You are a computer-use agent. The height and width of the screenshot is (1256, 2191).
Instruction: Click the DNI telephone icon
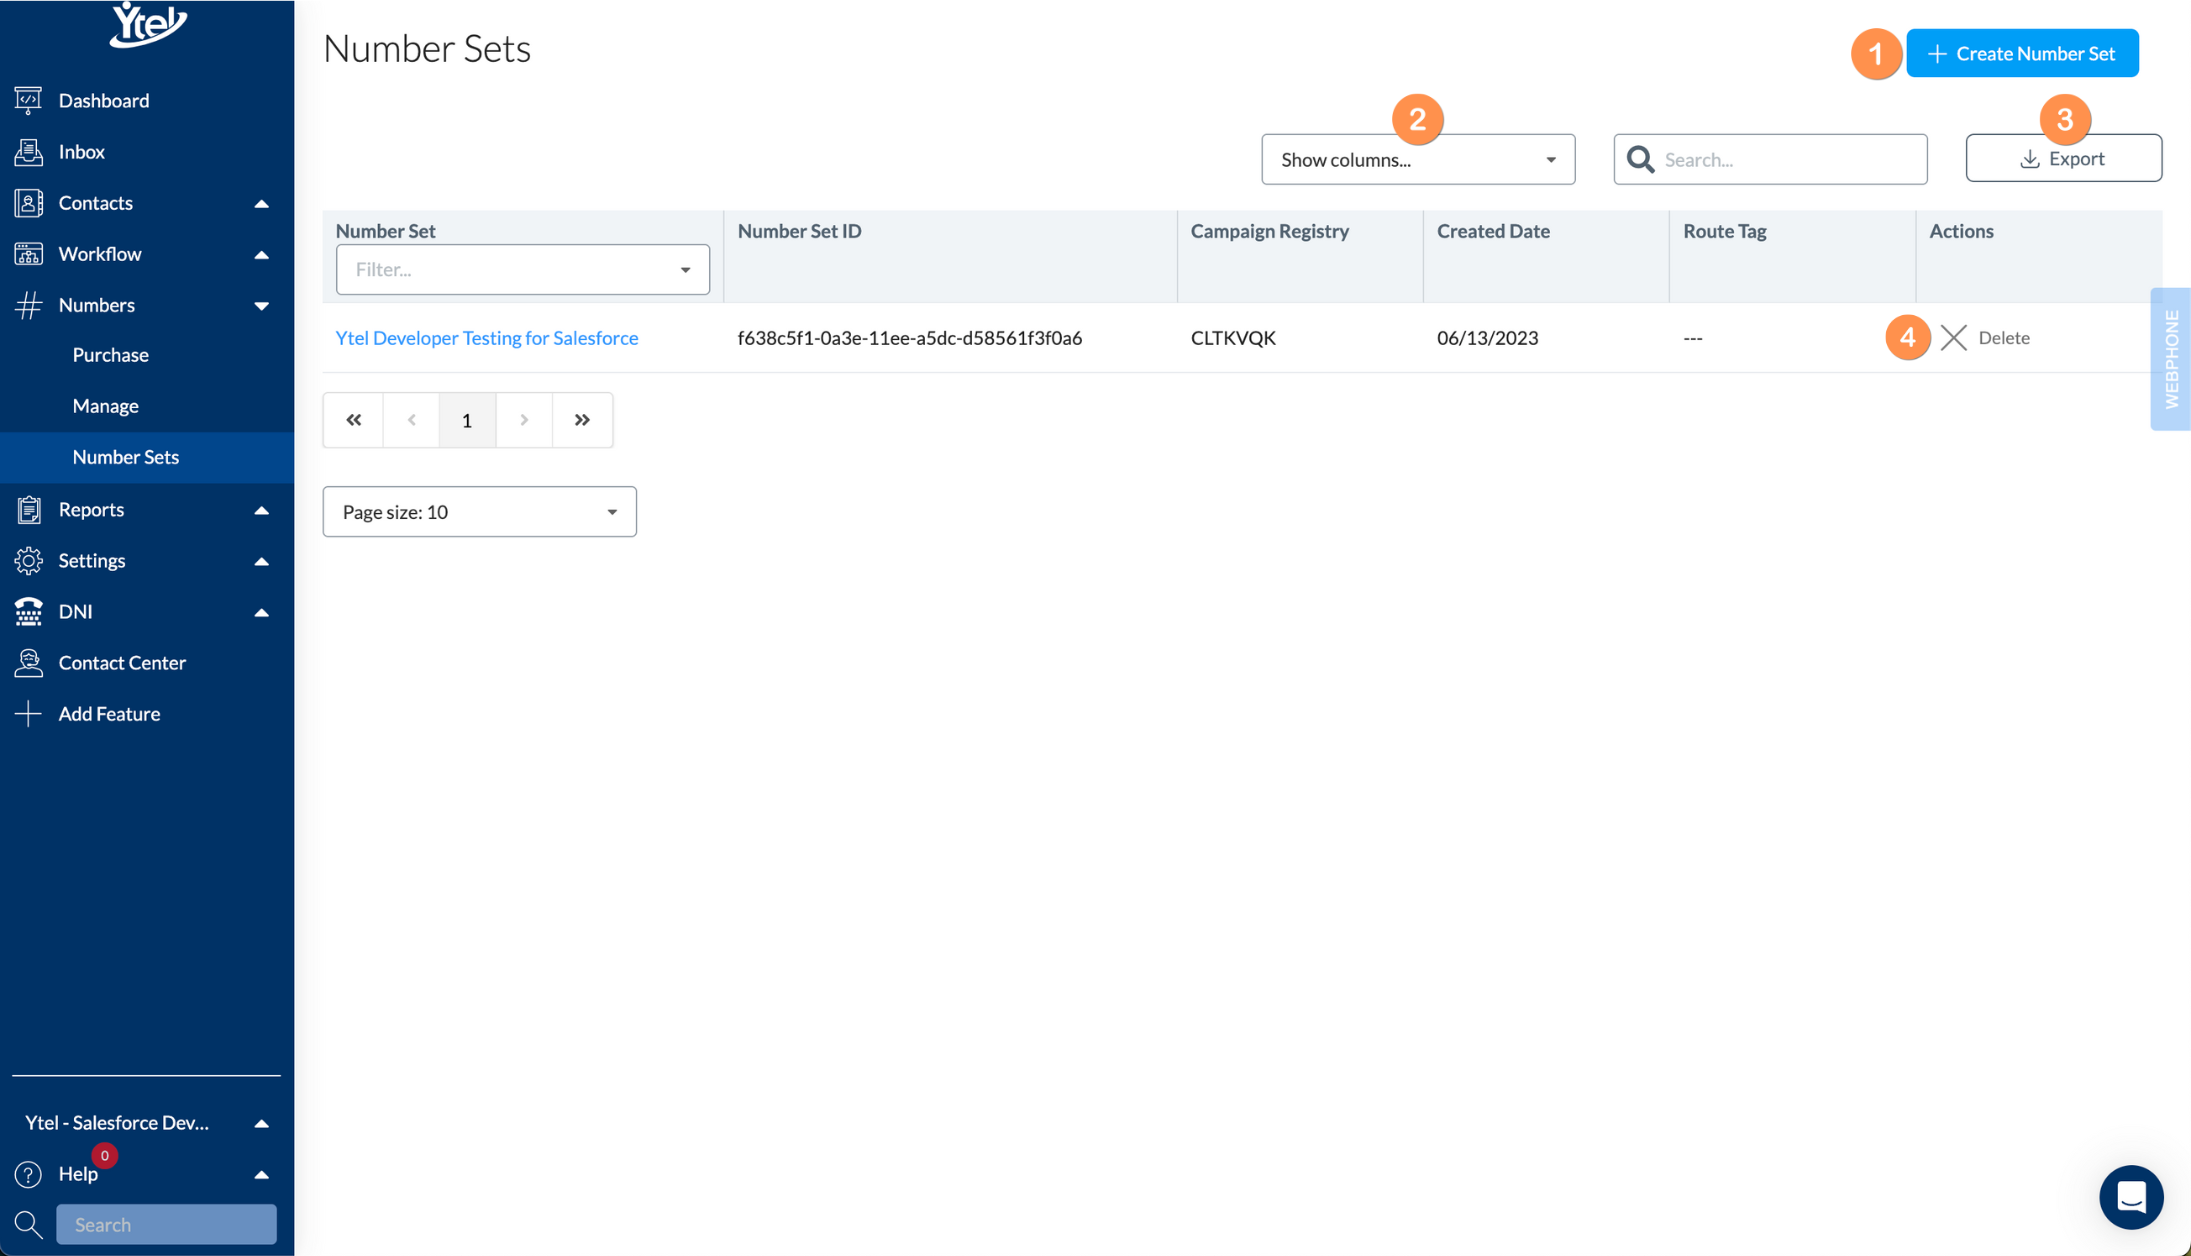28,612
